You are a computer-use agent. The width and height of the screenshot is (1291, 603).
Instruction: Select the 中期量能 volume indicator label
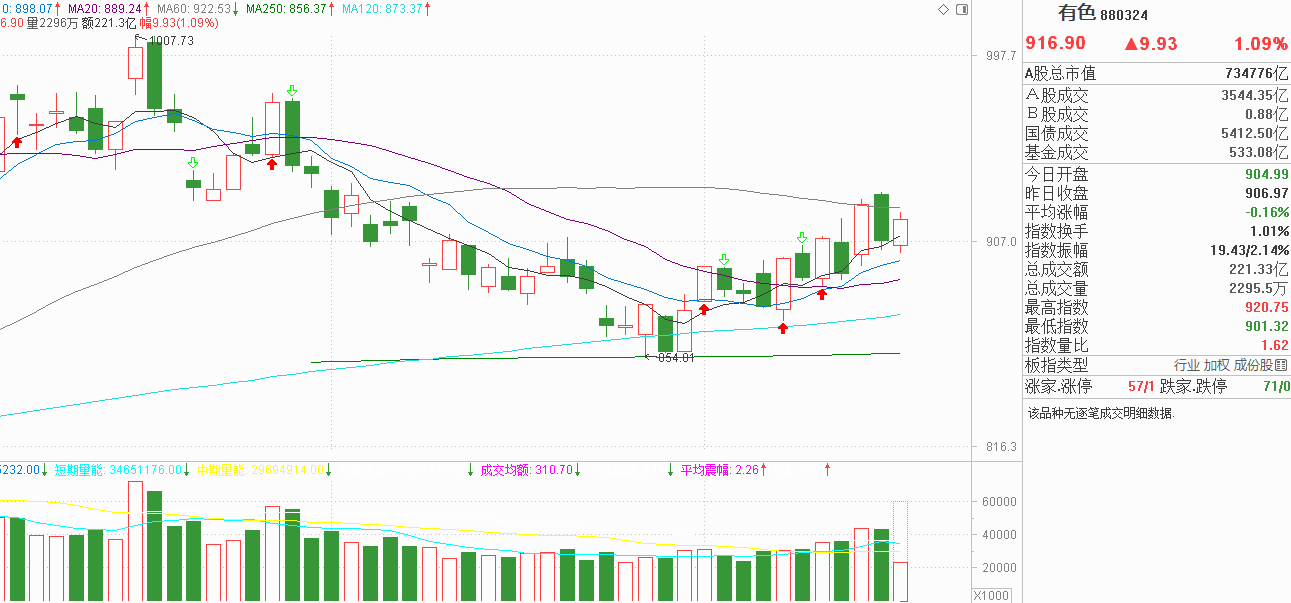click(x=260, y=469)
